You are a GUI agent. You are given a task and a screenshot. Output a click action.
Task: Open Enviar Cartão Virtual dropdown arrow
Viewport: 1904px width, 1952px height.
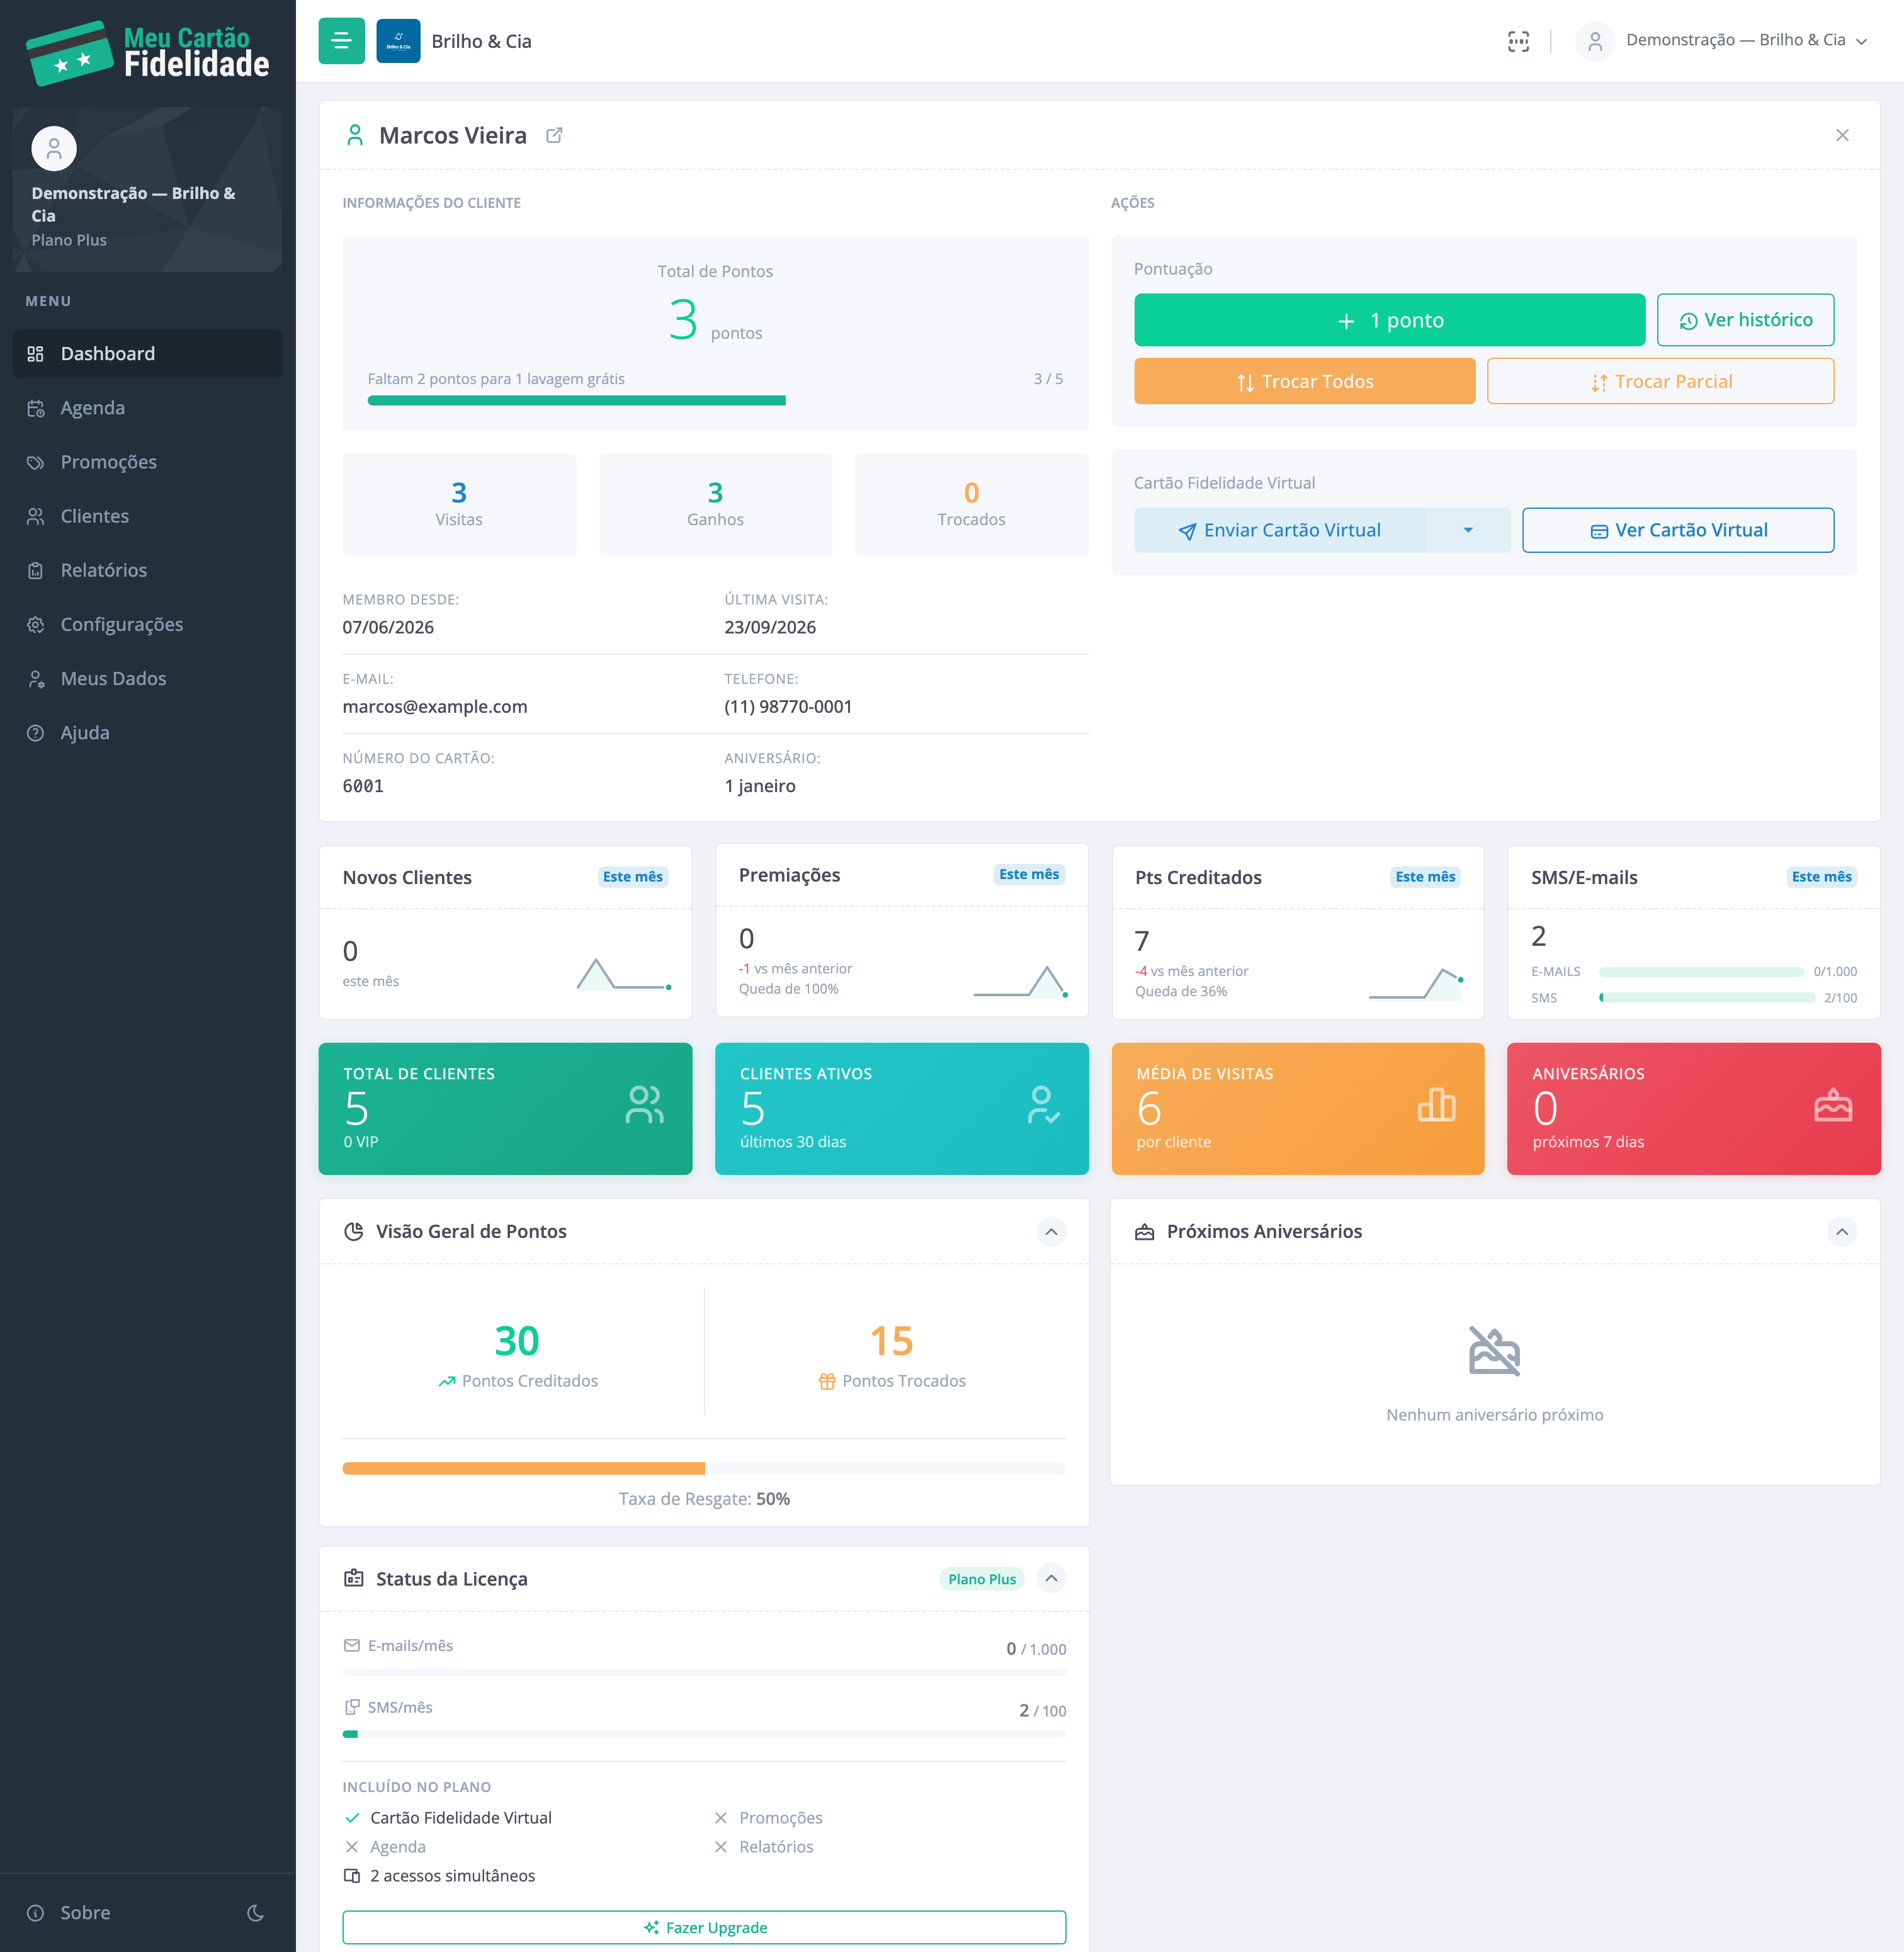1468,530
